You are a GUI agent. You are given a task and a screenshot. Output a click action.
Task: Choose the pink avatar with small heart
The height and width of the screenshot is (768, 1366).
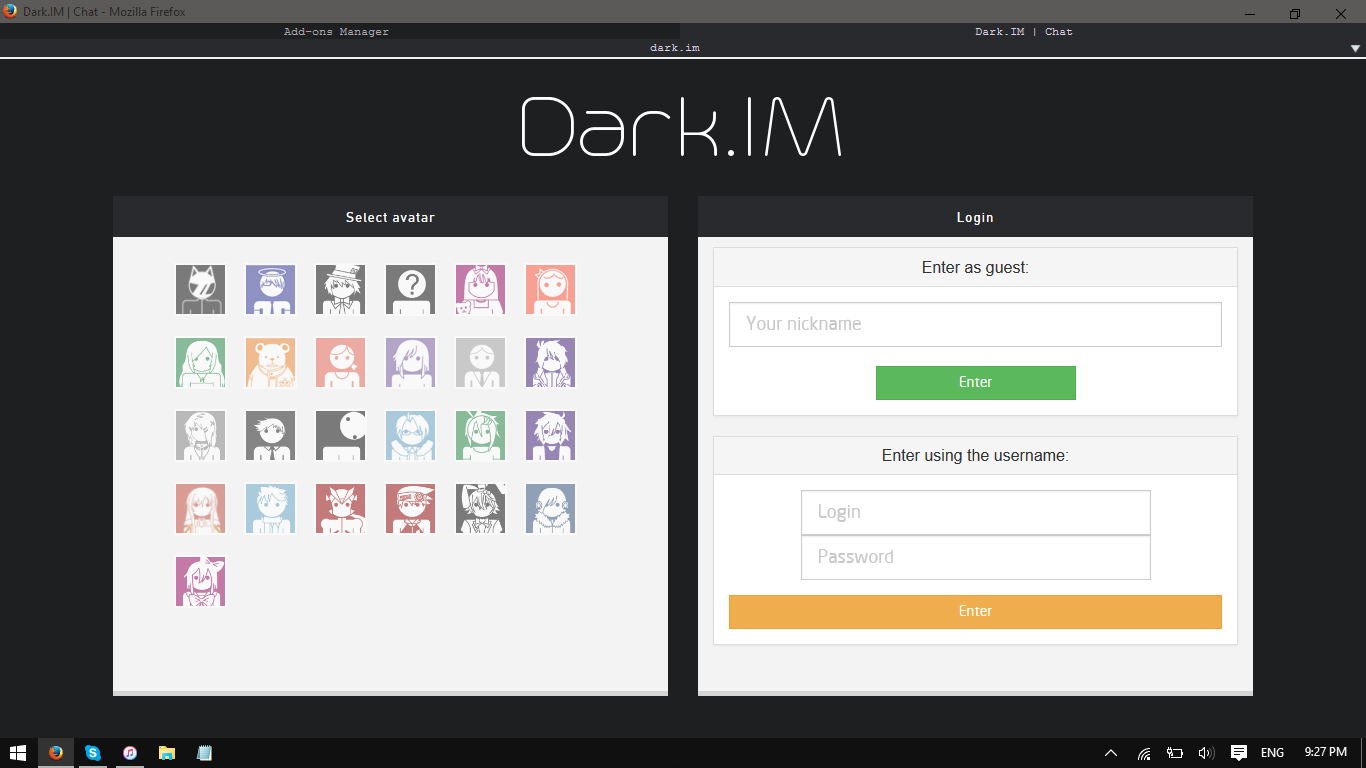340,362
